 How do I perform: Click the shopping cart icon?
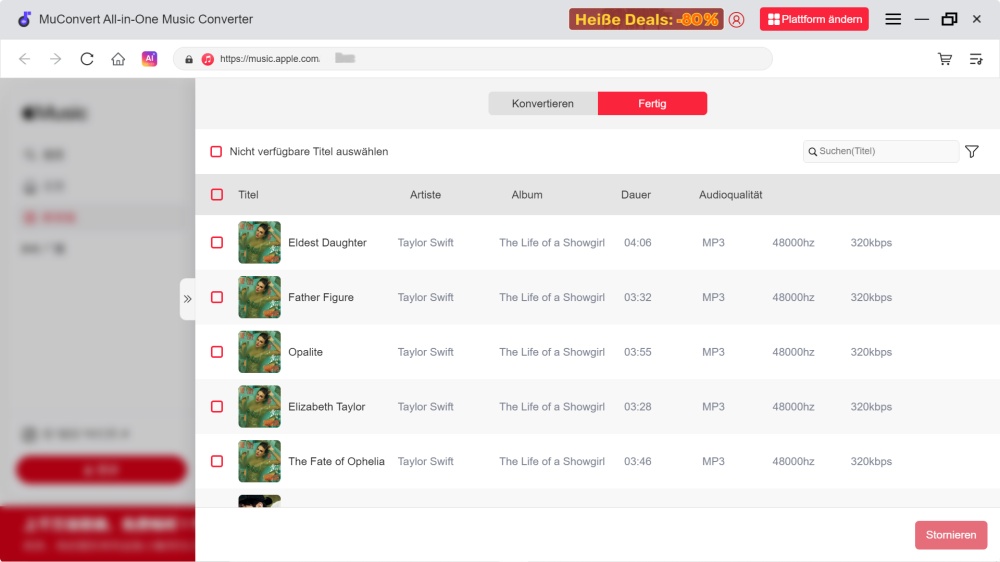[x=945, y=59]
